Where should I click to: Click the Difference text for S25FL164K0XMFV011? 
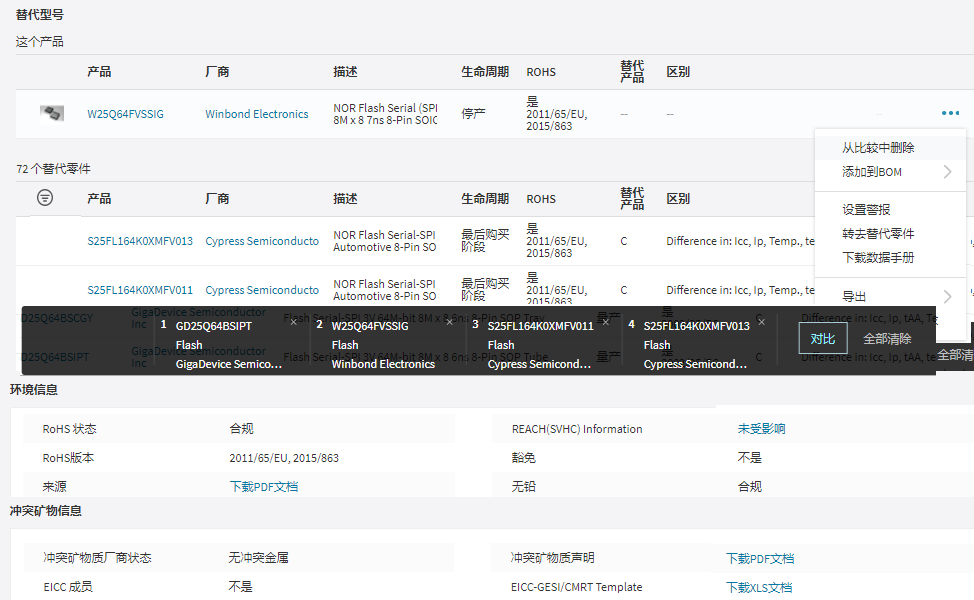tap(740, 290)
